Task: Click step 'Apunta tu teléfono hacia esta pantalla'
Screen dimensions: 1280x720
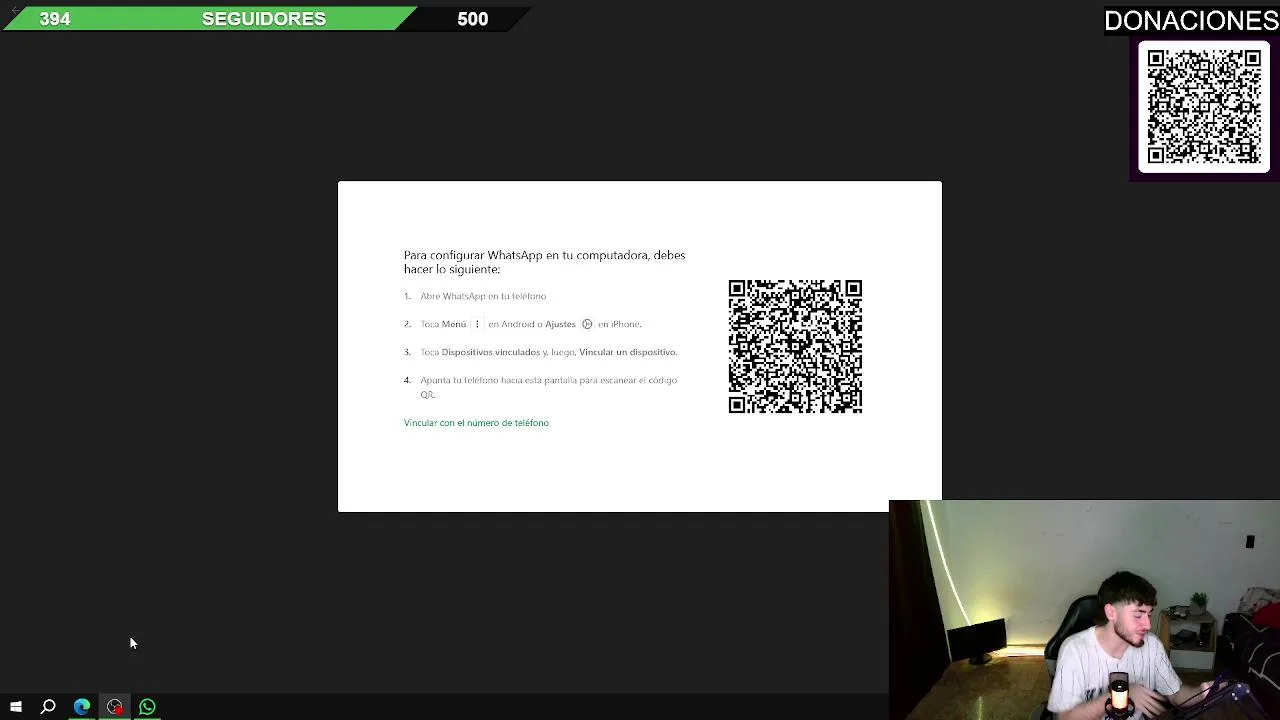Action: click(x=548, y=387)
